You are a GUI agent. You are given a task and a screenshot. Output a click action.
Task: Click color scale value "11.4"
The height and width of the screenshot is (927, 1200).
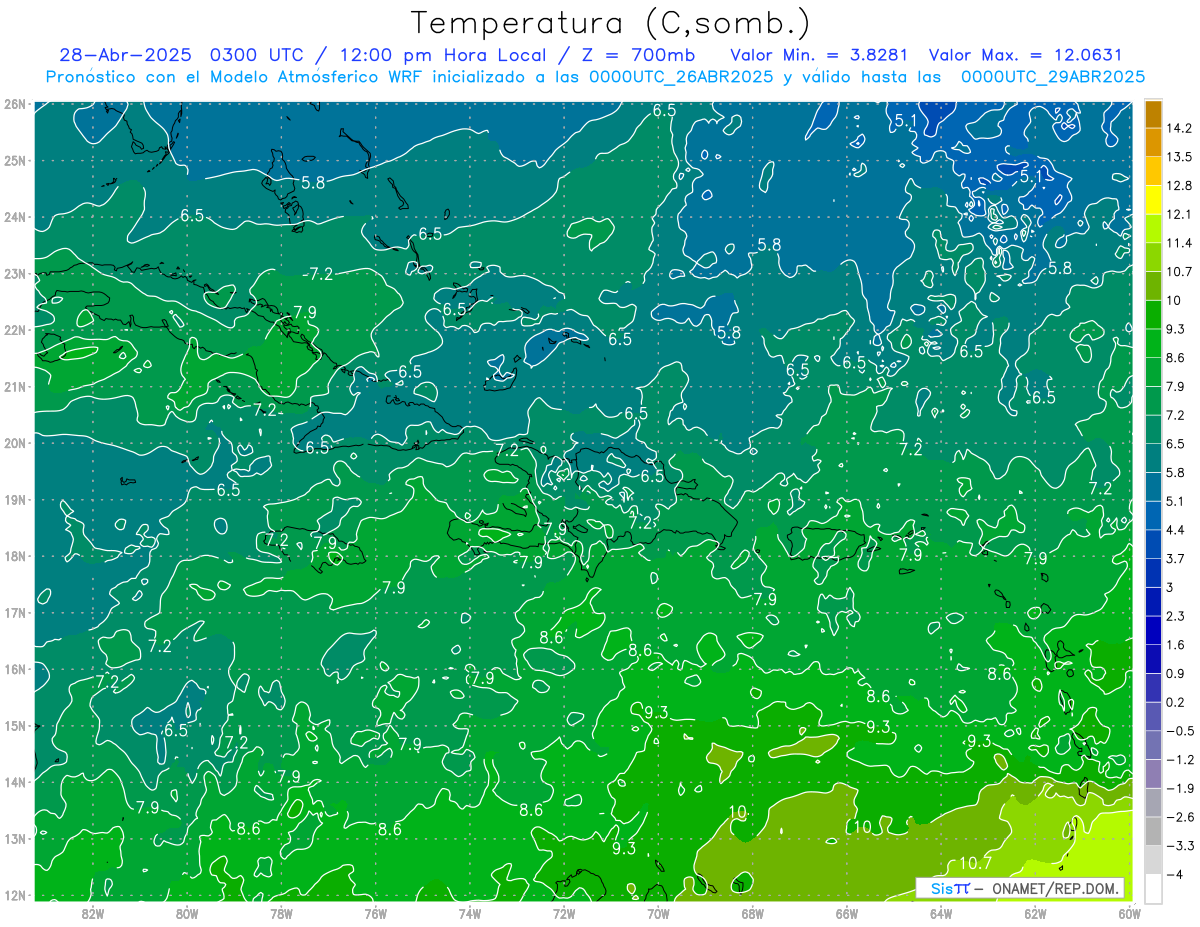tap(1179, 243)
